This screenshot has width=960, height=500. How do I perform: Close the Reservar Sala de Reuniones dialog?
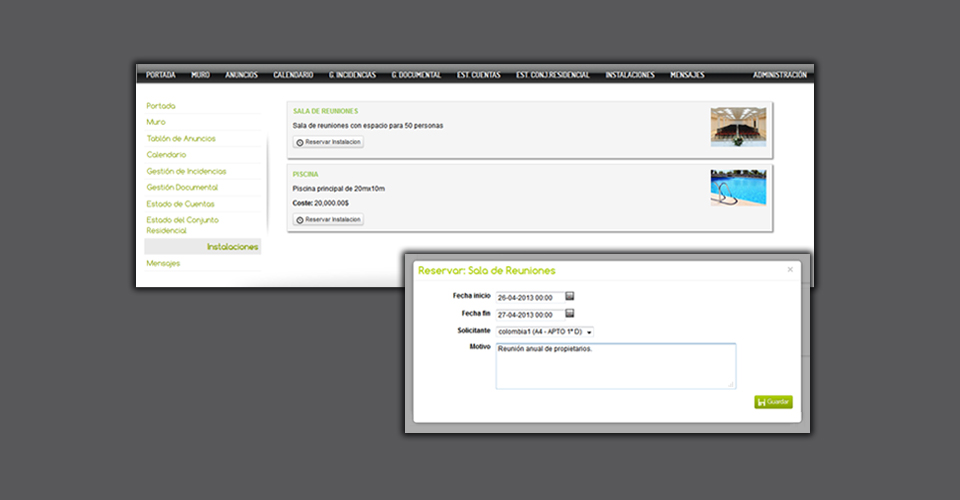point(790,269)
